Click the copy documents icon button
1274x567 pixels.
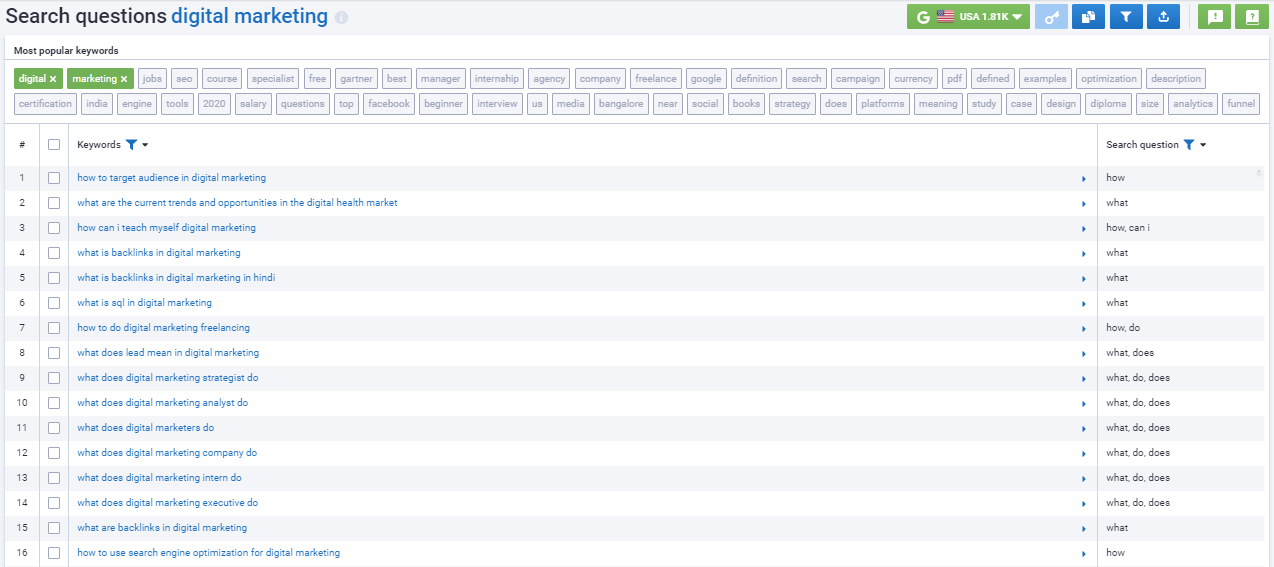tap(1088, 17)
